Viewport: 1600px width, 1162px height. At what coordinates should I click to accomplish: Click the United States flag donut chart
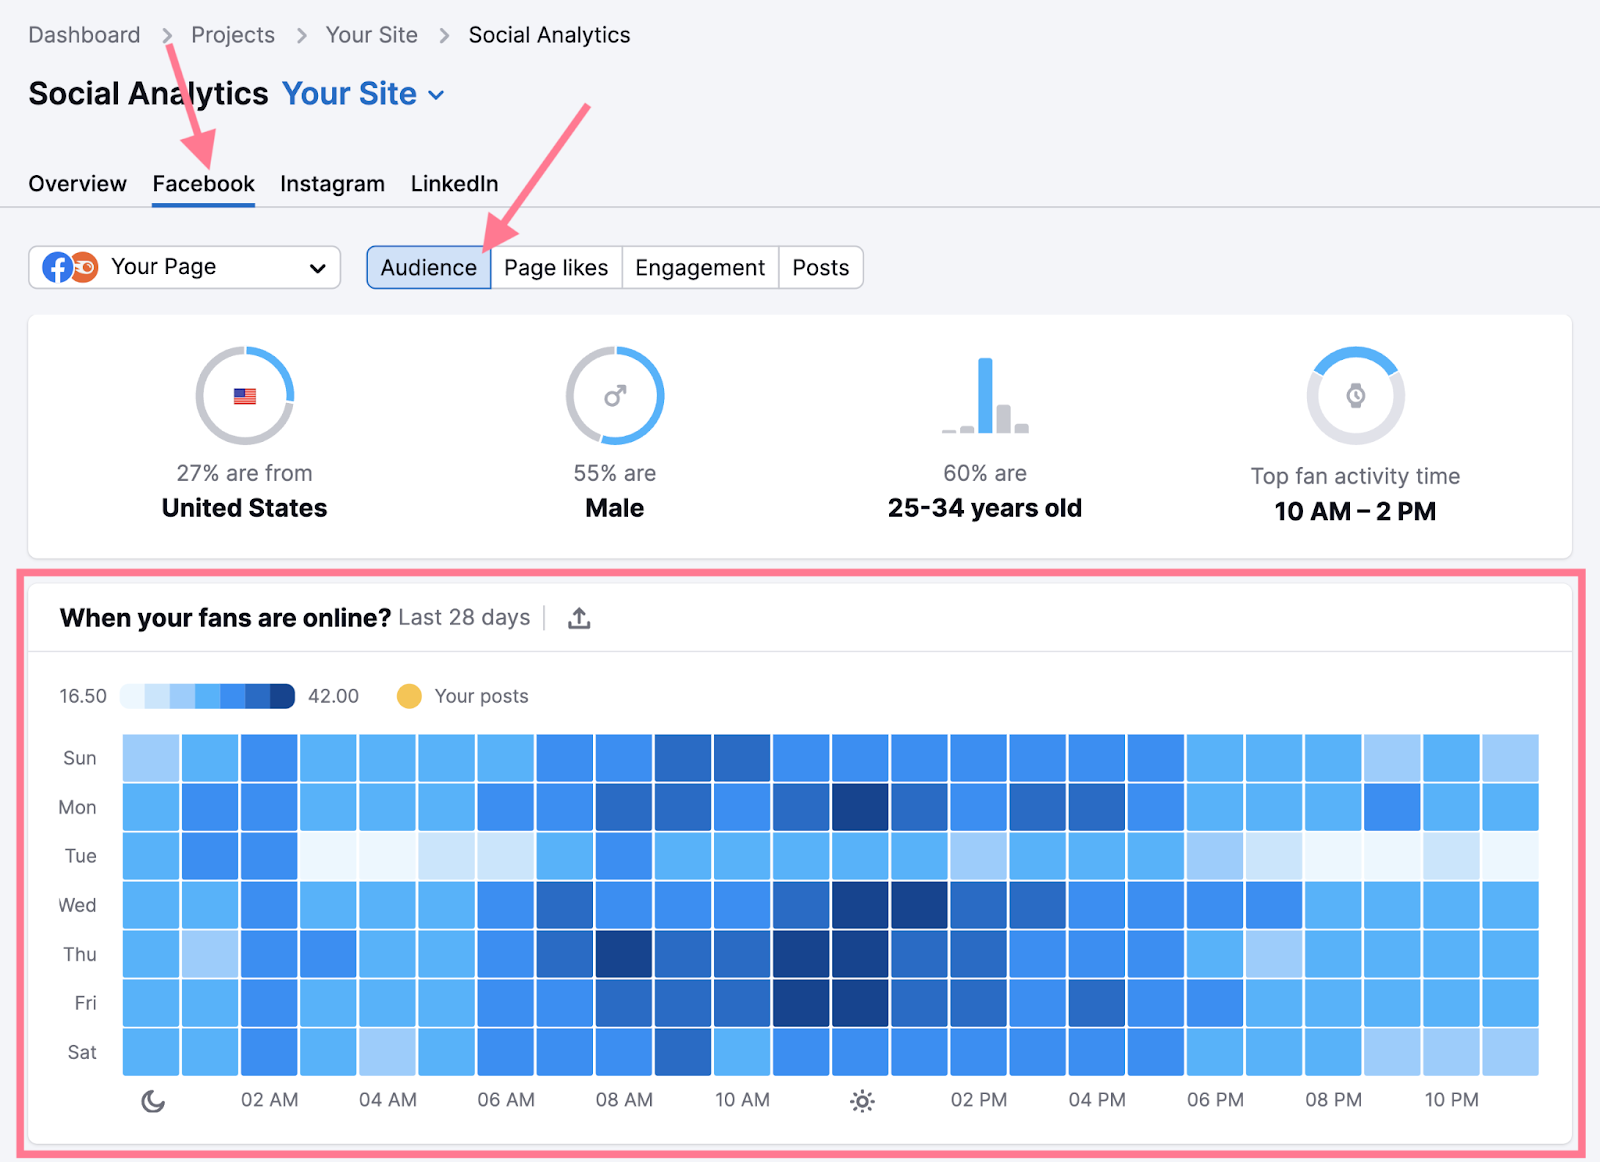[x=245, y=396]
